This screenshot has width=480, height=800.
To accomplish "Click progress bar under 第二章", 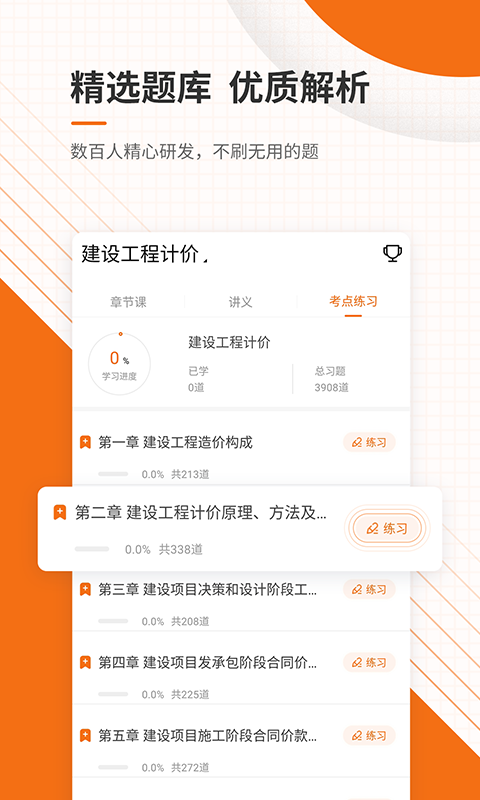I will click(x=92, y=549).
